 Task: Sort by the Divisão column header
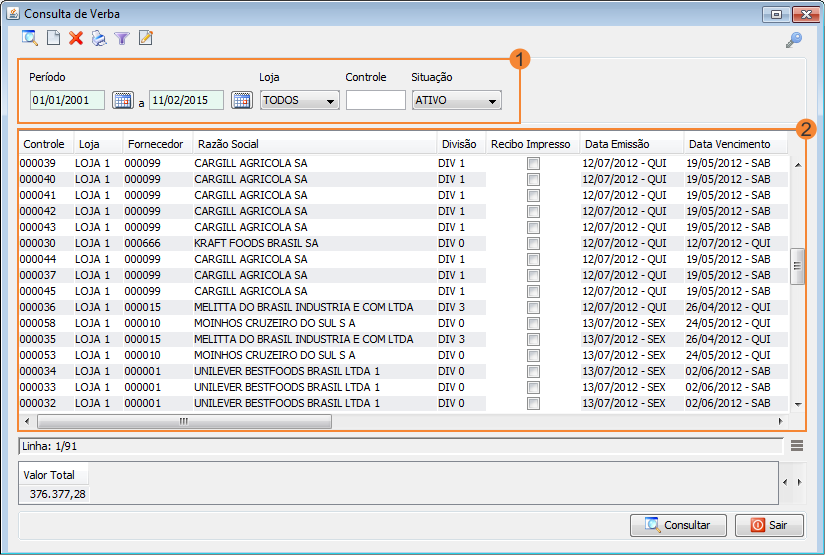pos(460,144)
